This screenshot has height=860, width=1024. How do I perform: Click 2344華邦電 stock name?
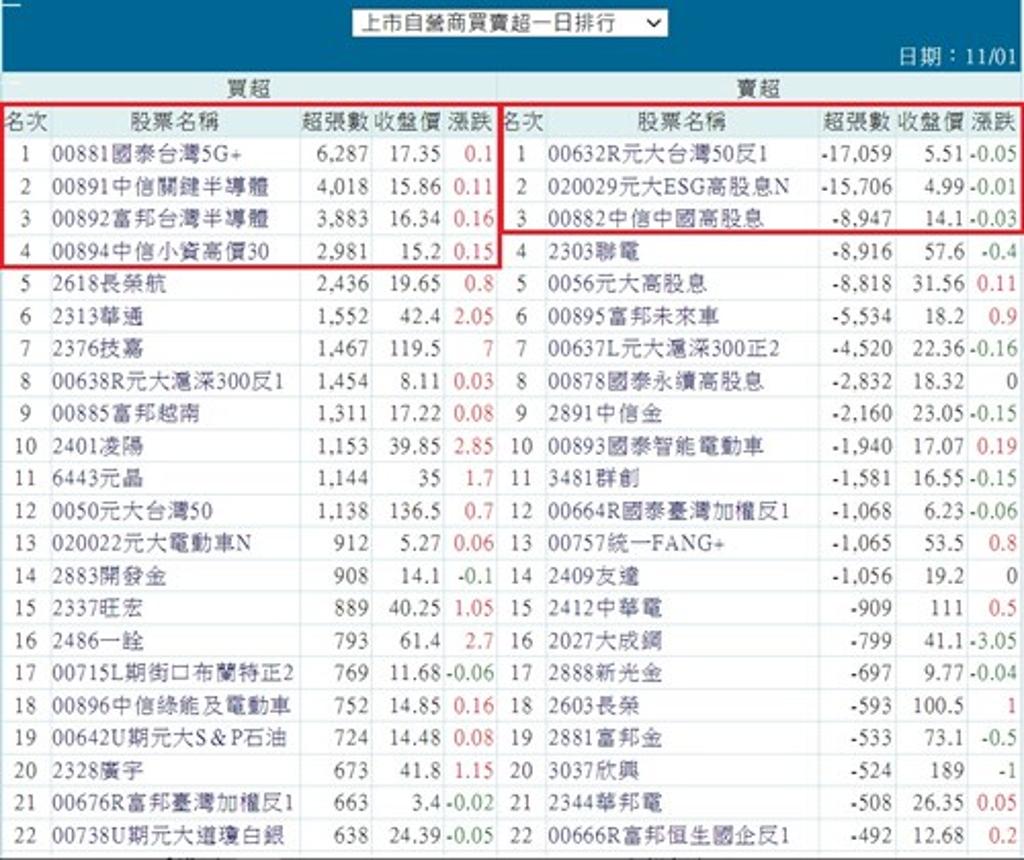click(605, 803)
